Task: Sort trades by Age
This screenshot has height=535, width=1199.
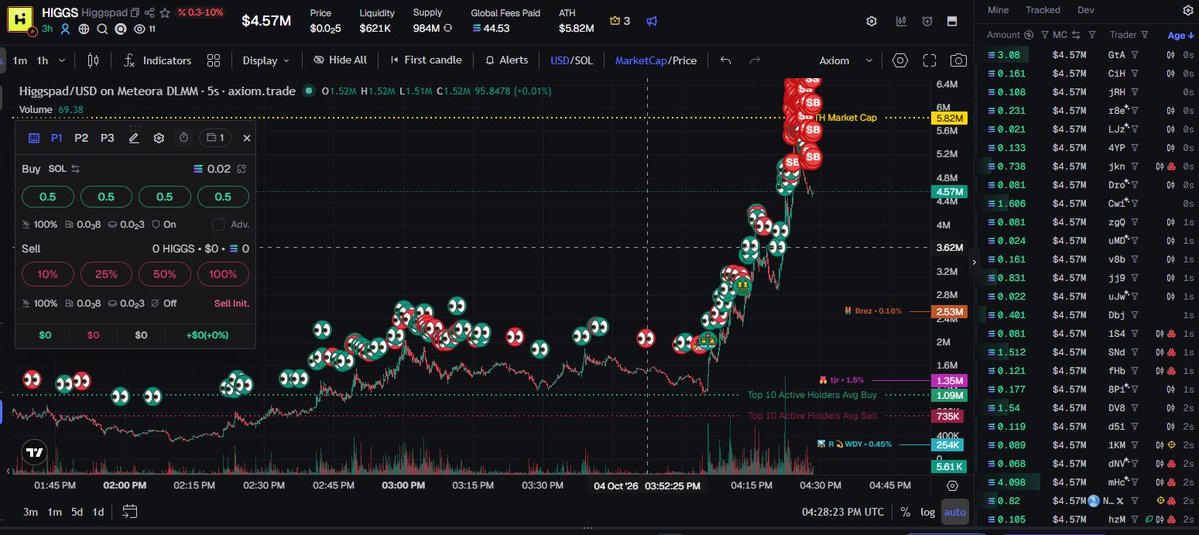Action: click(x=1179, y=35)
